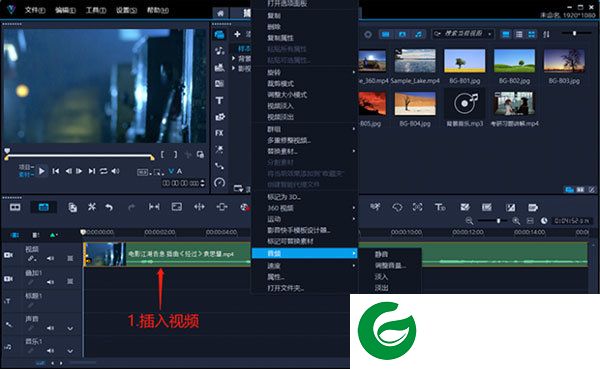Screen dimensions: 600x369
Task: Expand 速度 submenu in context menu
Action: (x=304, y=265)
